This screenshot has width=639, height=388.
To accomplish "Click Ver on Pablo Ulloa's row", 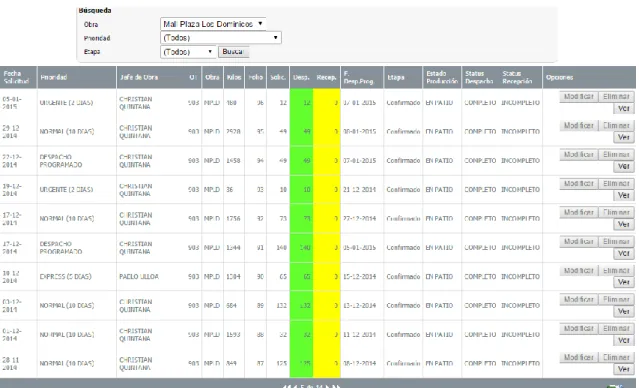I will click(x=624, y=282).
